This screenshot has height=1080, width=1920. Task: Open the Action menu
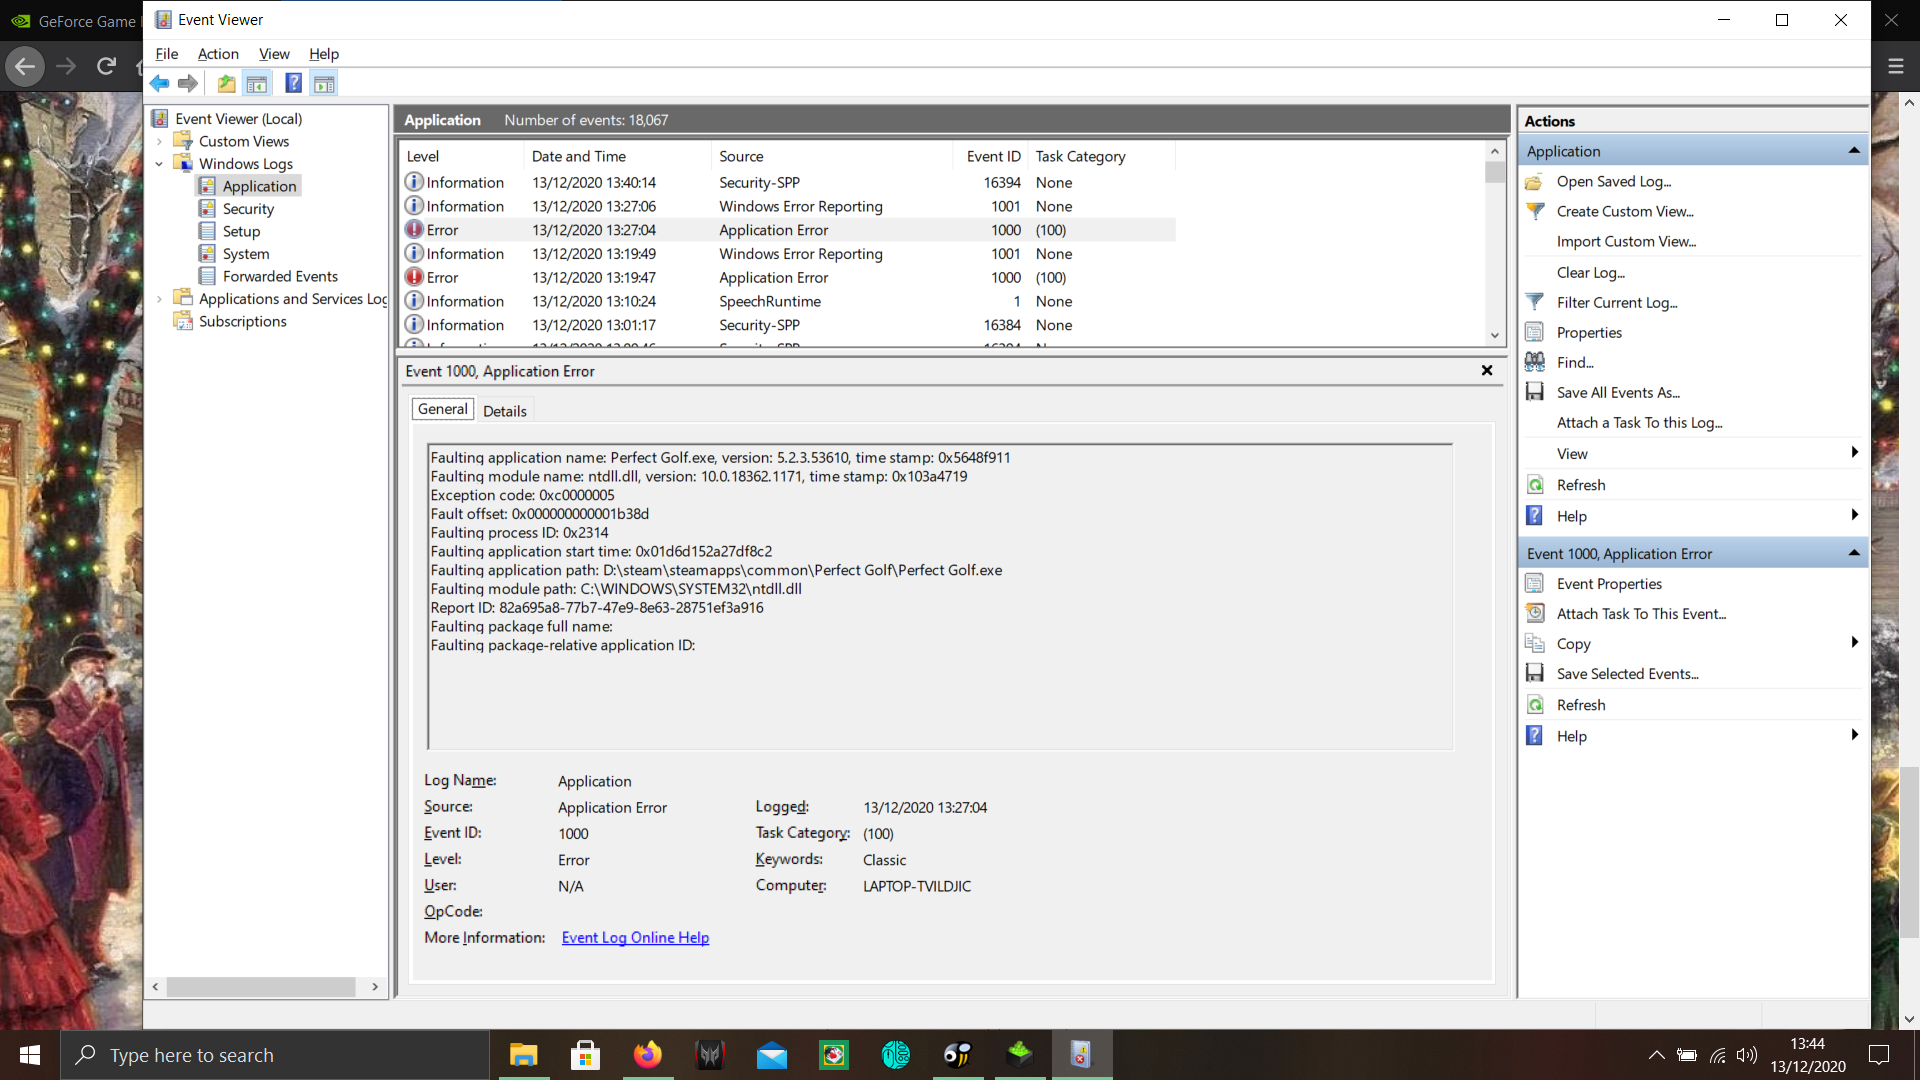coord(217,54)
